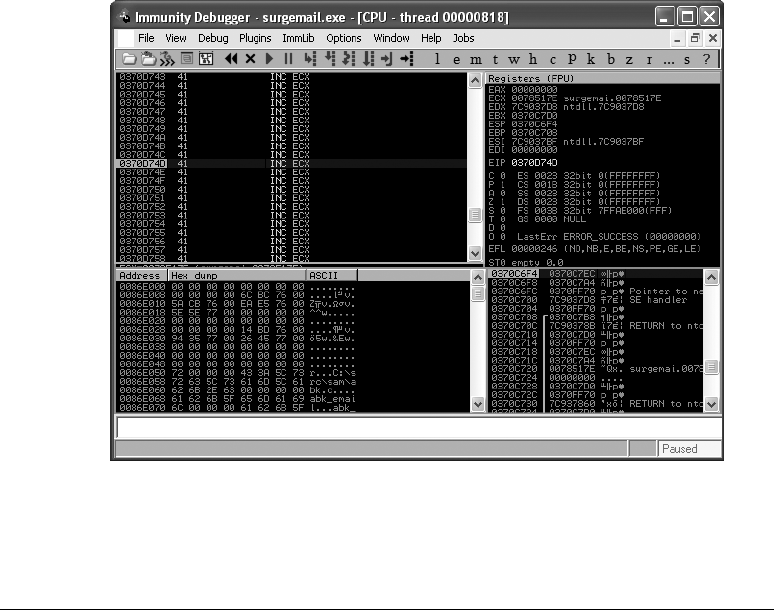Image resolution: width=774 pixels, height=610 pixels.
Task: Show Log window with l button
Action: [437, 59]
